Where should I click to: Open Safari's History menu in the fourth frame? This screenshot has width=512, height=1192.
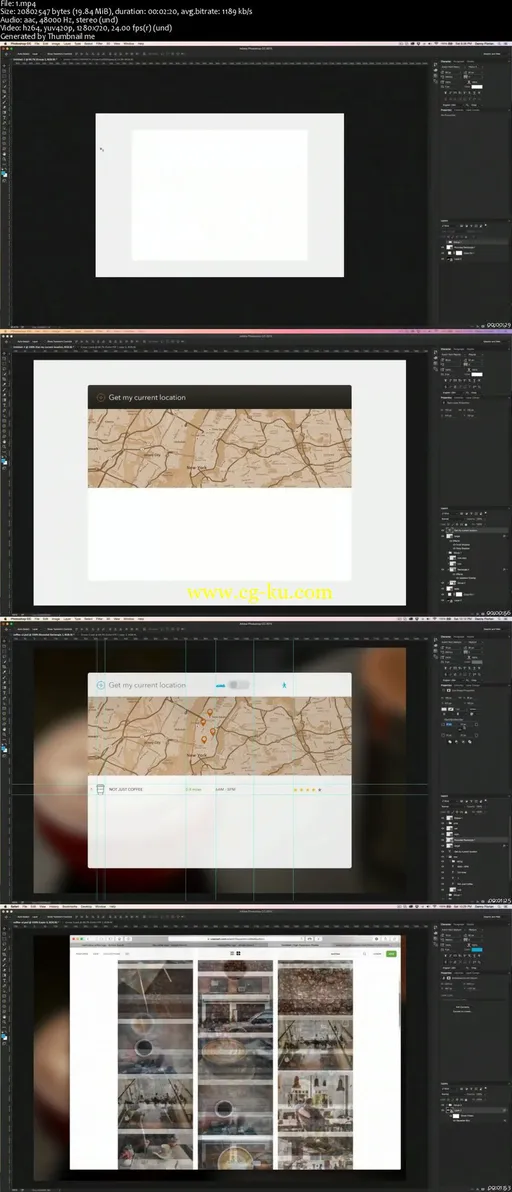coord(54,905)
